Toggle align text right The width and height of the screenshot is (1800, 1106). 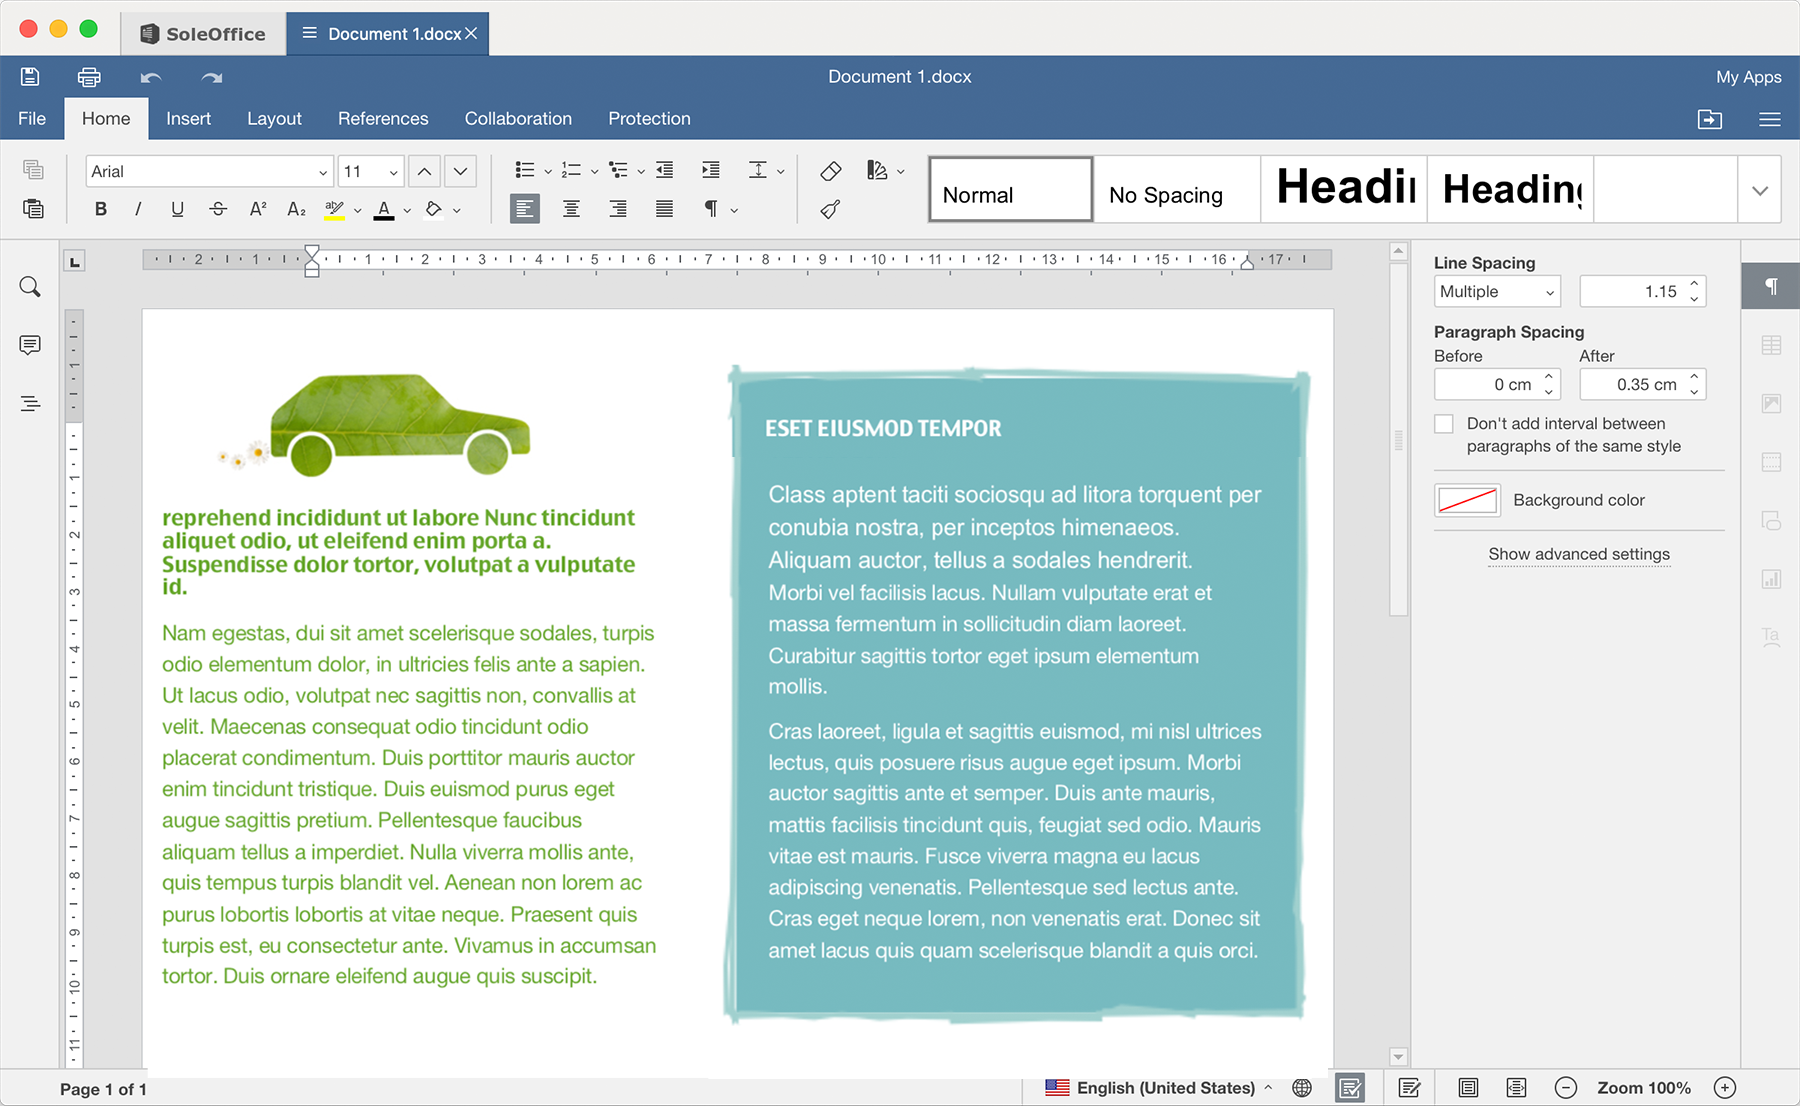[618, 209]
